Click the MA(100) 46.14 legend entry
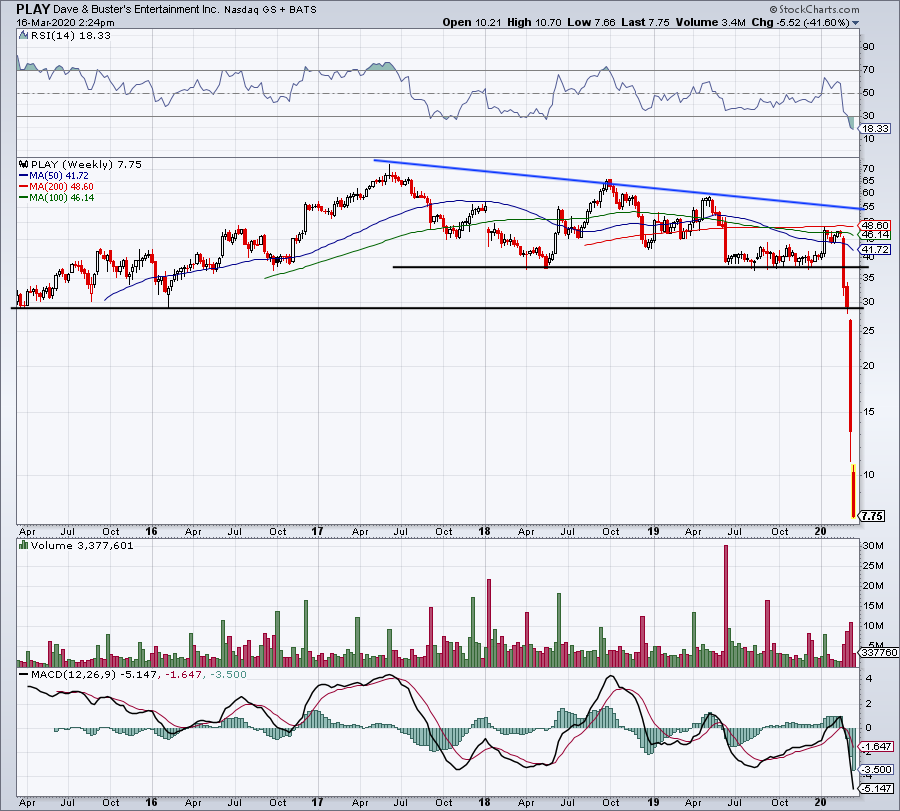Screen dimensions: 900x811 click(57, 197)
